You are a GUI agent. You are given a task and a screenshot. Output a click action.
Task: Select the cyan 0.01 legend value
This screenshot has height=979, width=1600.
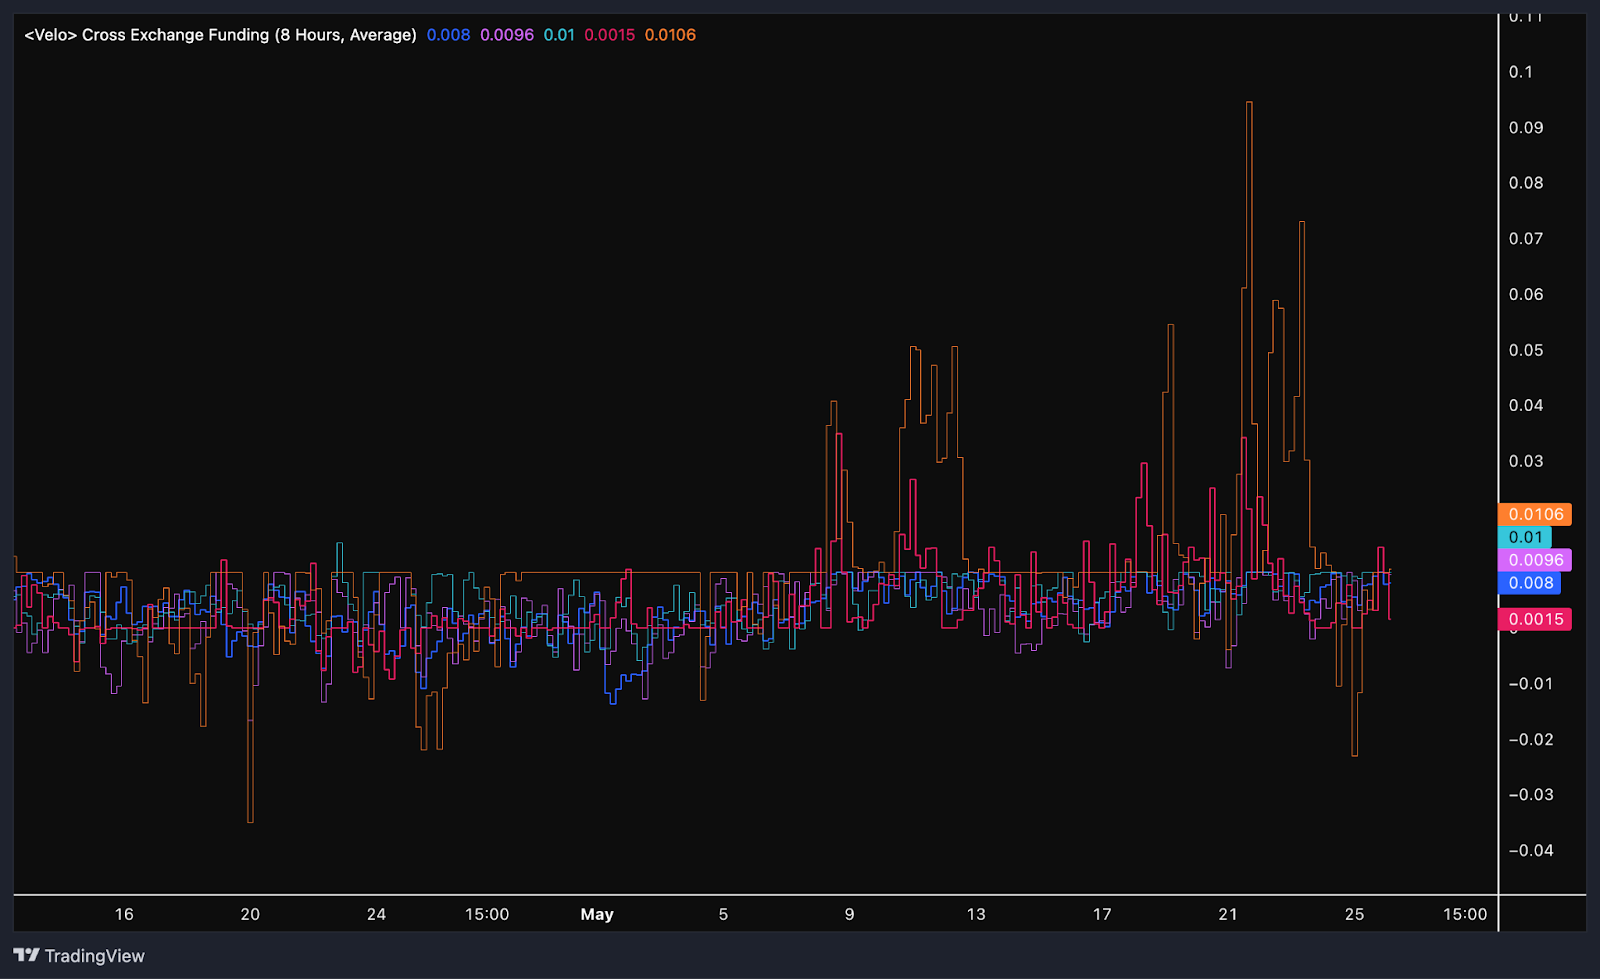559,35
